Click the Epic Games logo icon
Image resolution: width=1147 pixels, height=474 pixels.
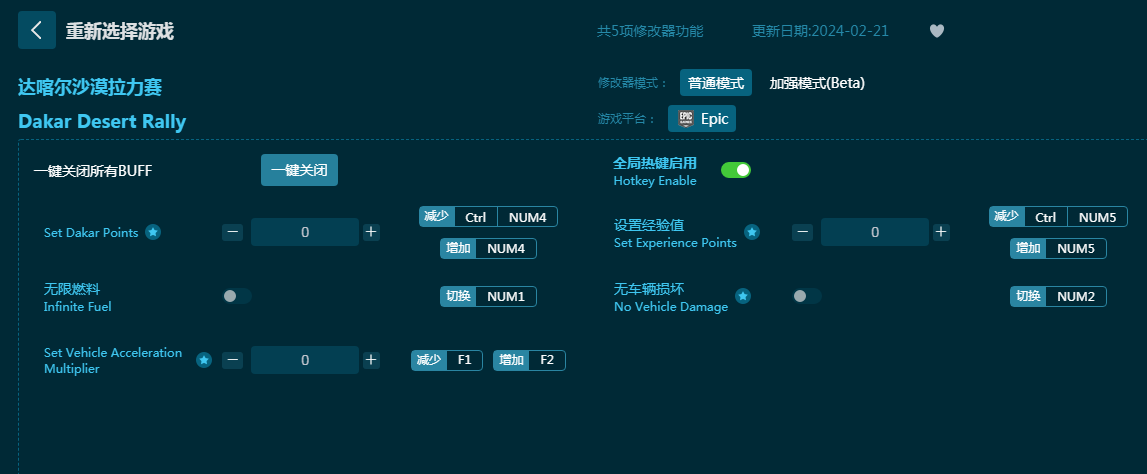pos(685,118)
